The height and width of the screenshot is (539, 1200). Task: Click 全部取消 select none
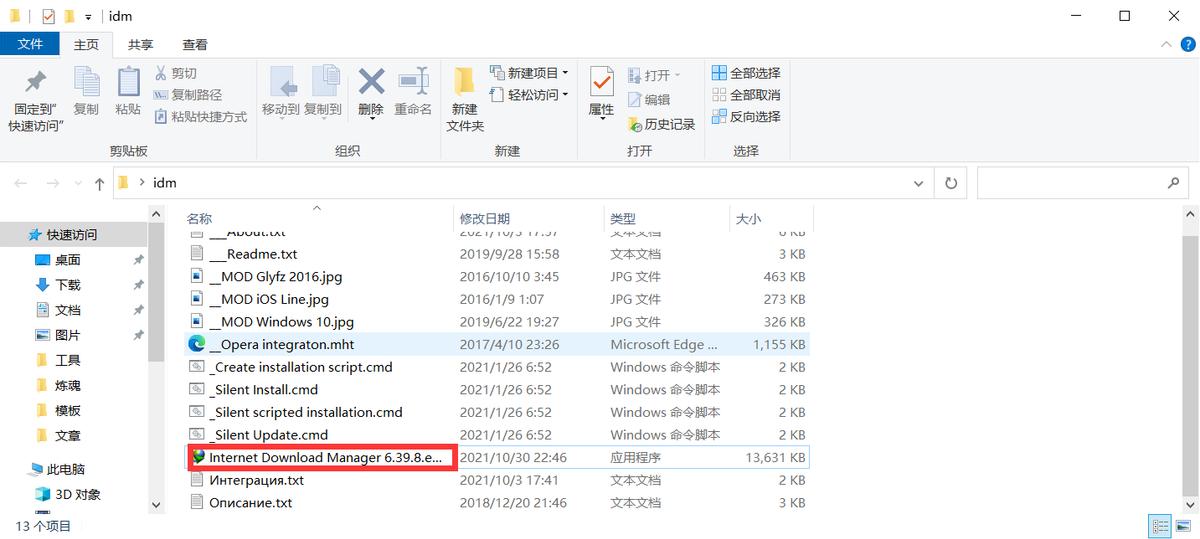pyautogui.click(x=746, y=95)
